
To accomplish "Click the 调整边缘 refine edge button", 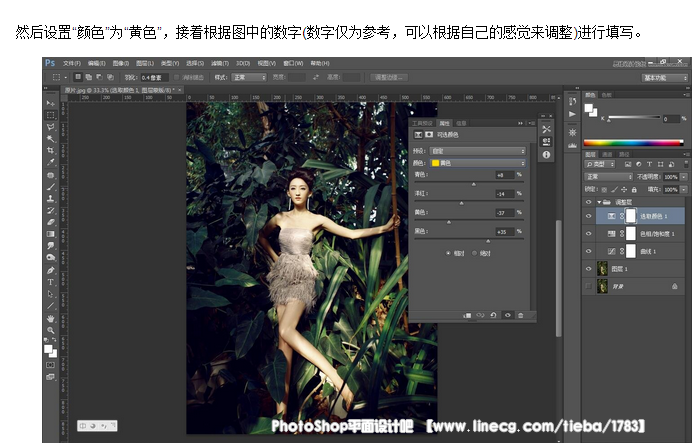I will pos(389,77).
